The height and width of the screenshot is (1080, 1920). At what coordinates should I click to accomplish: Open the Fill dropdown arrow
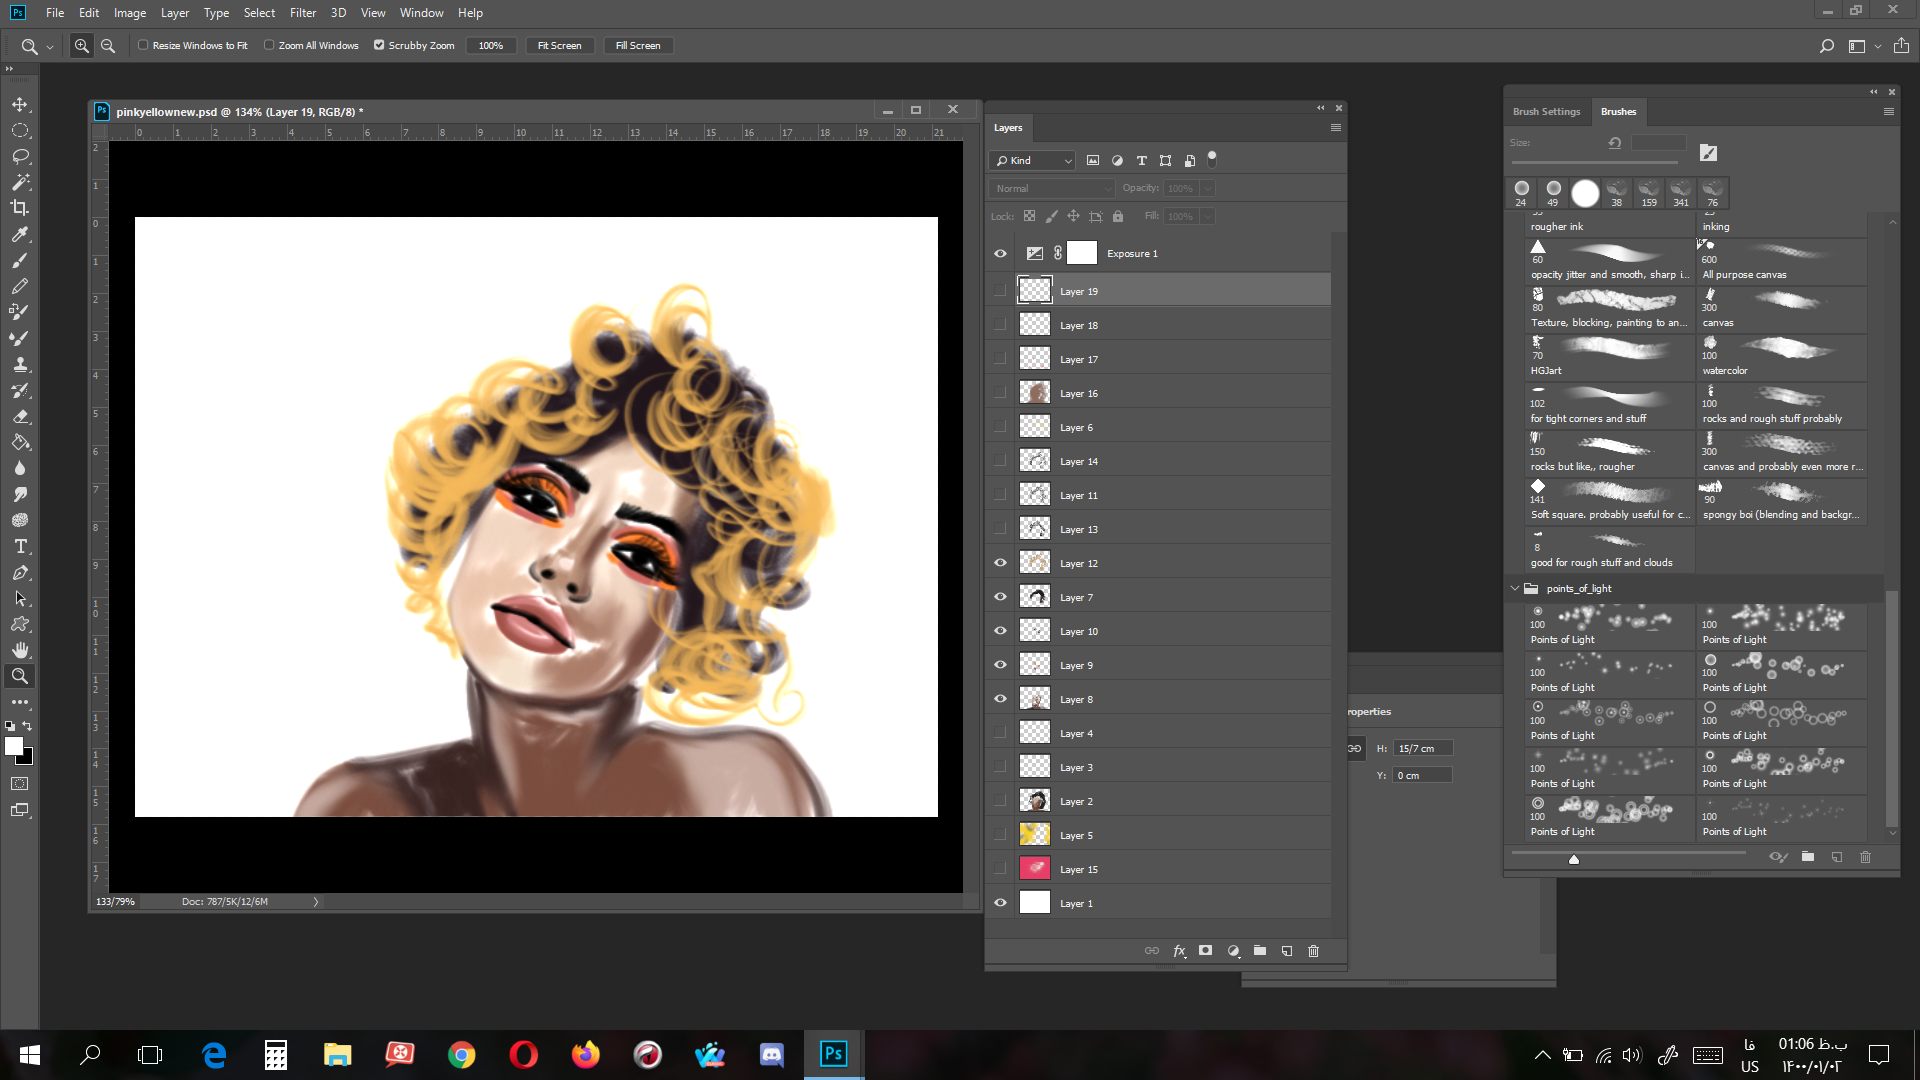pos(1208,216)
